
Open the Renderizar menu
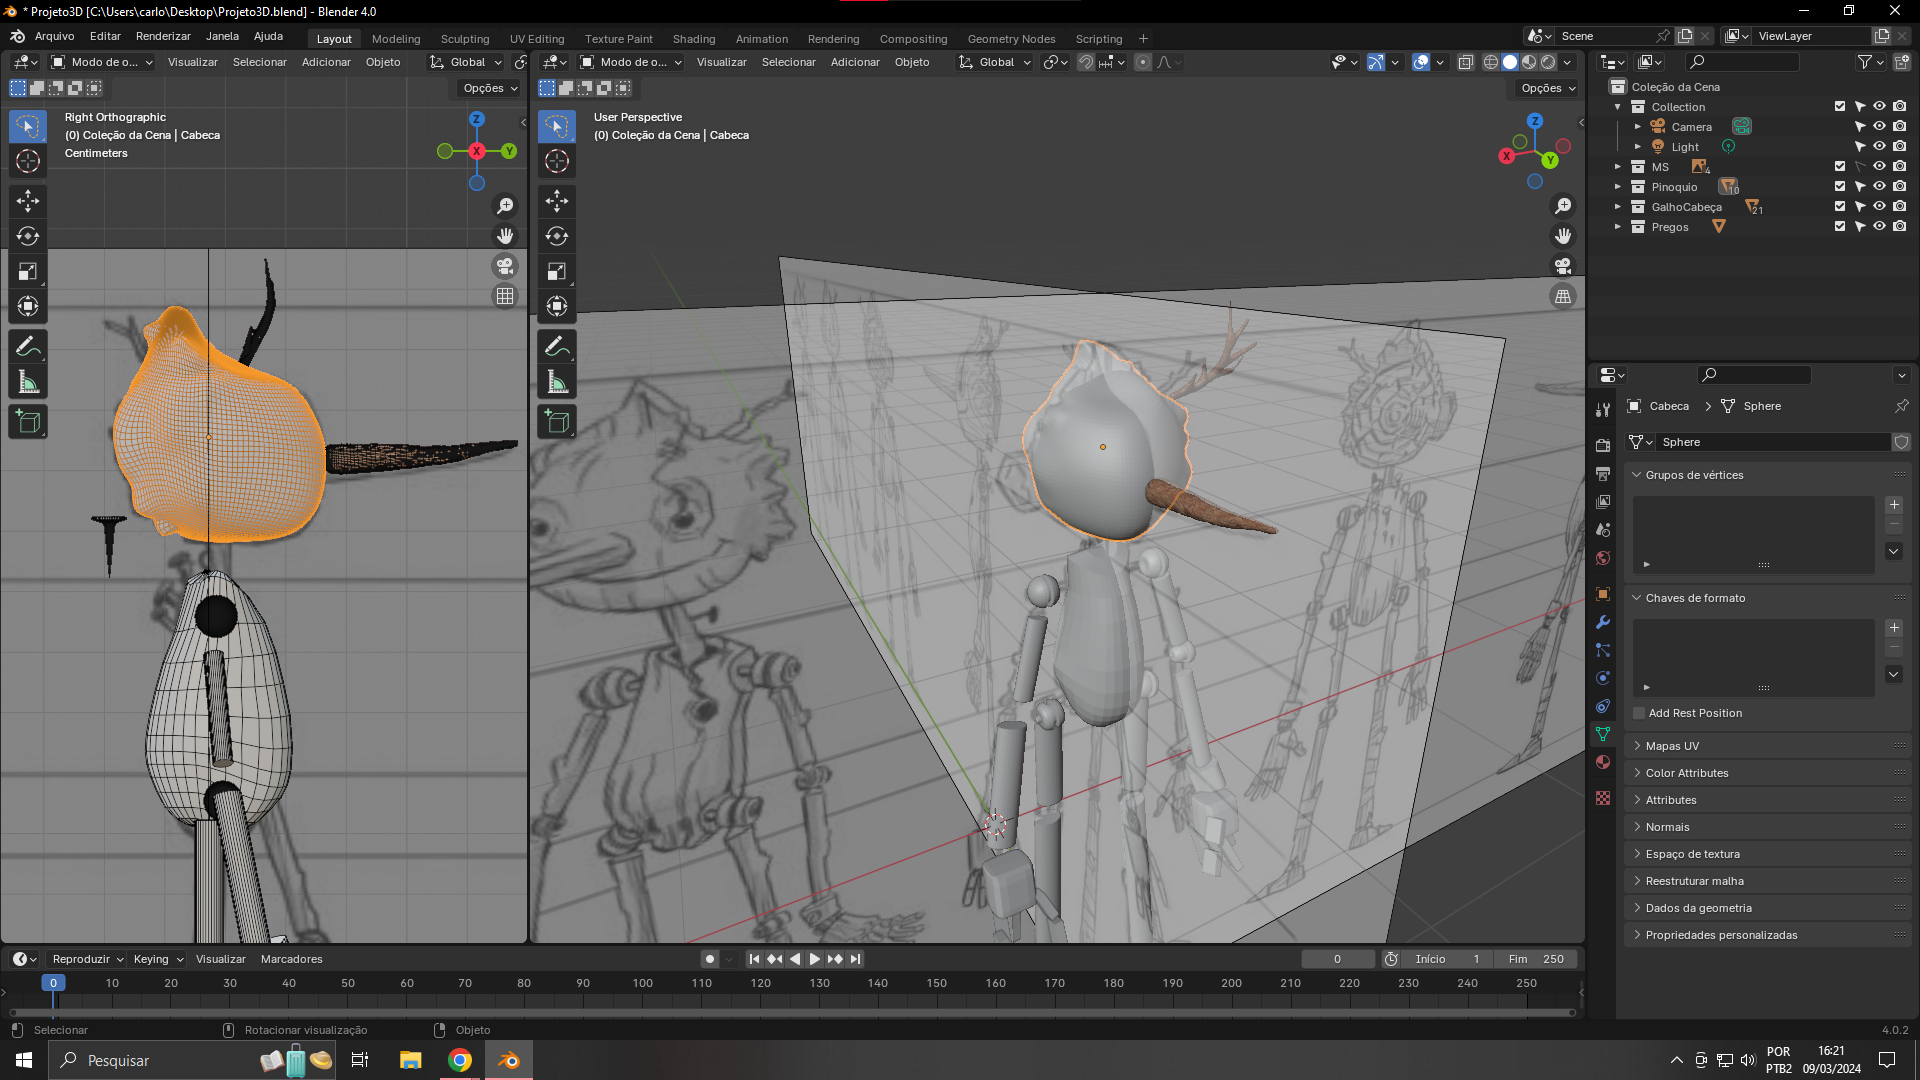[x=163, y=36]
